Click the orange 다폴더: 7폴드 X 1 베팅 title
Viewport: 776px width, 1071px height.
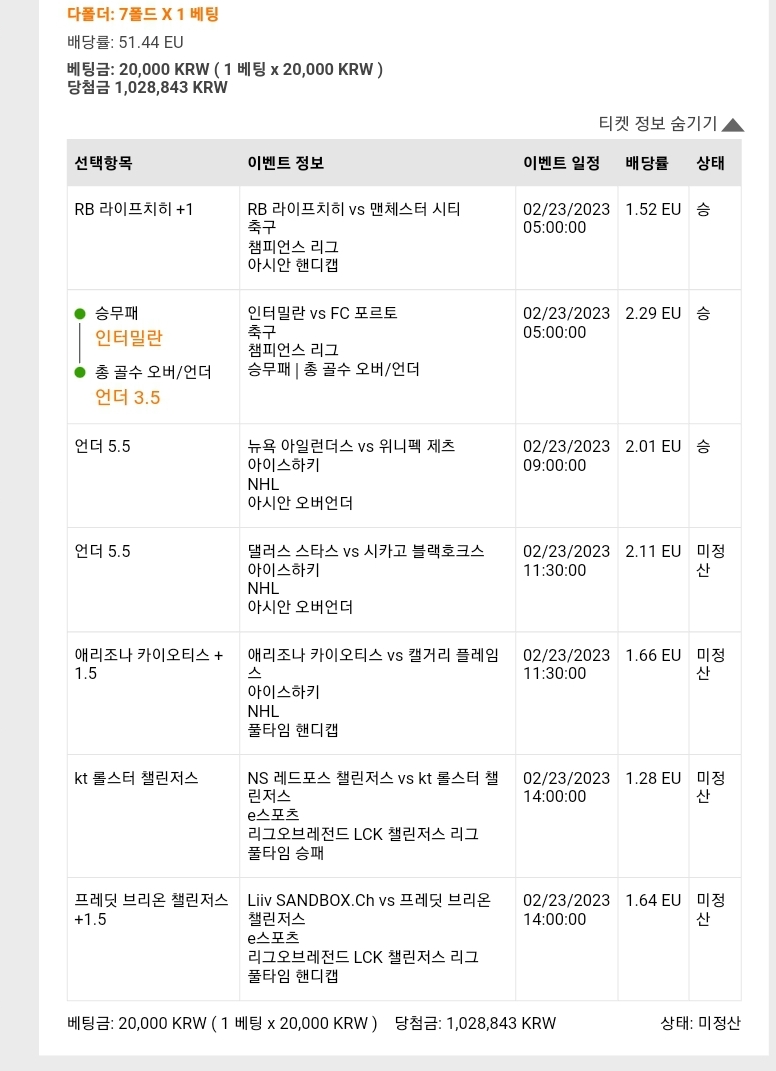tap(143, 14)
